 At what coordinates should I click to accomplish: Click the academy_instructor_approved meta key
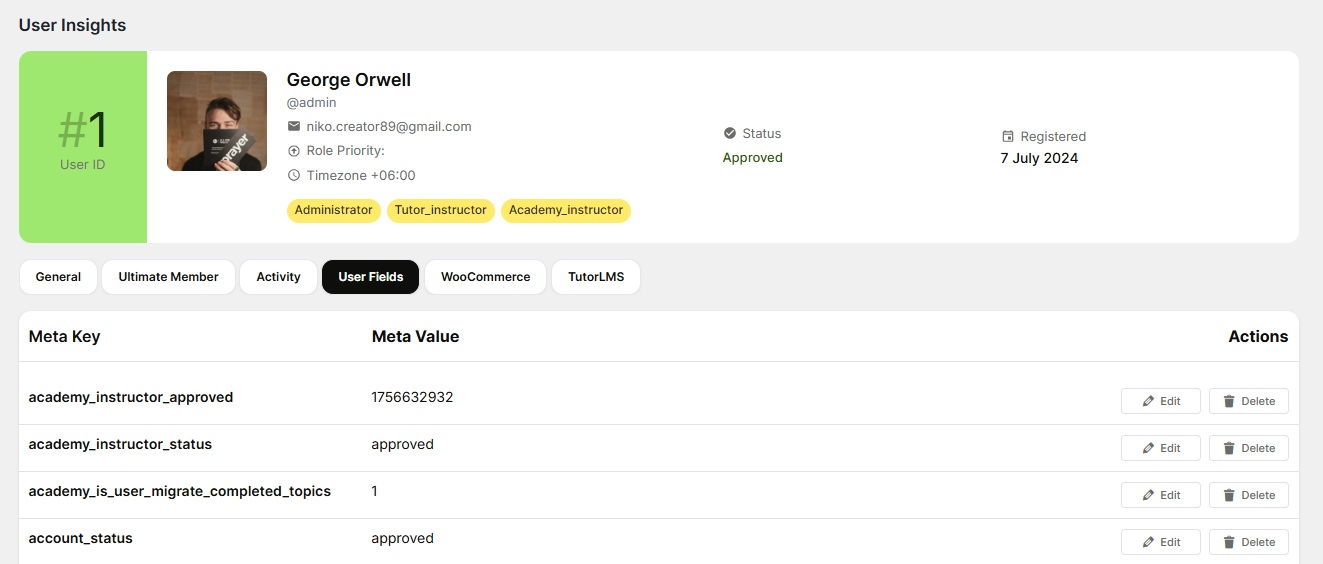pyautogui.click(x=131, y=398)
